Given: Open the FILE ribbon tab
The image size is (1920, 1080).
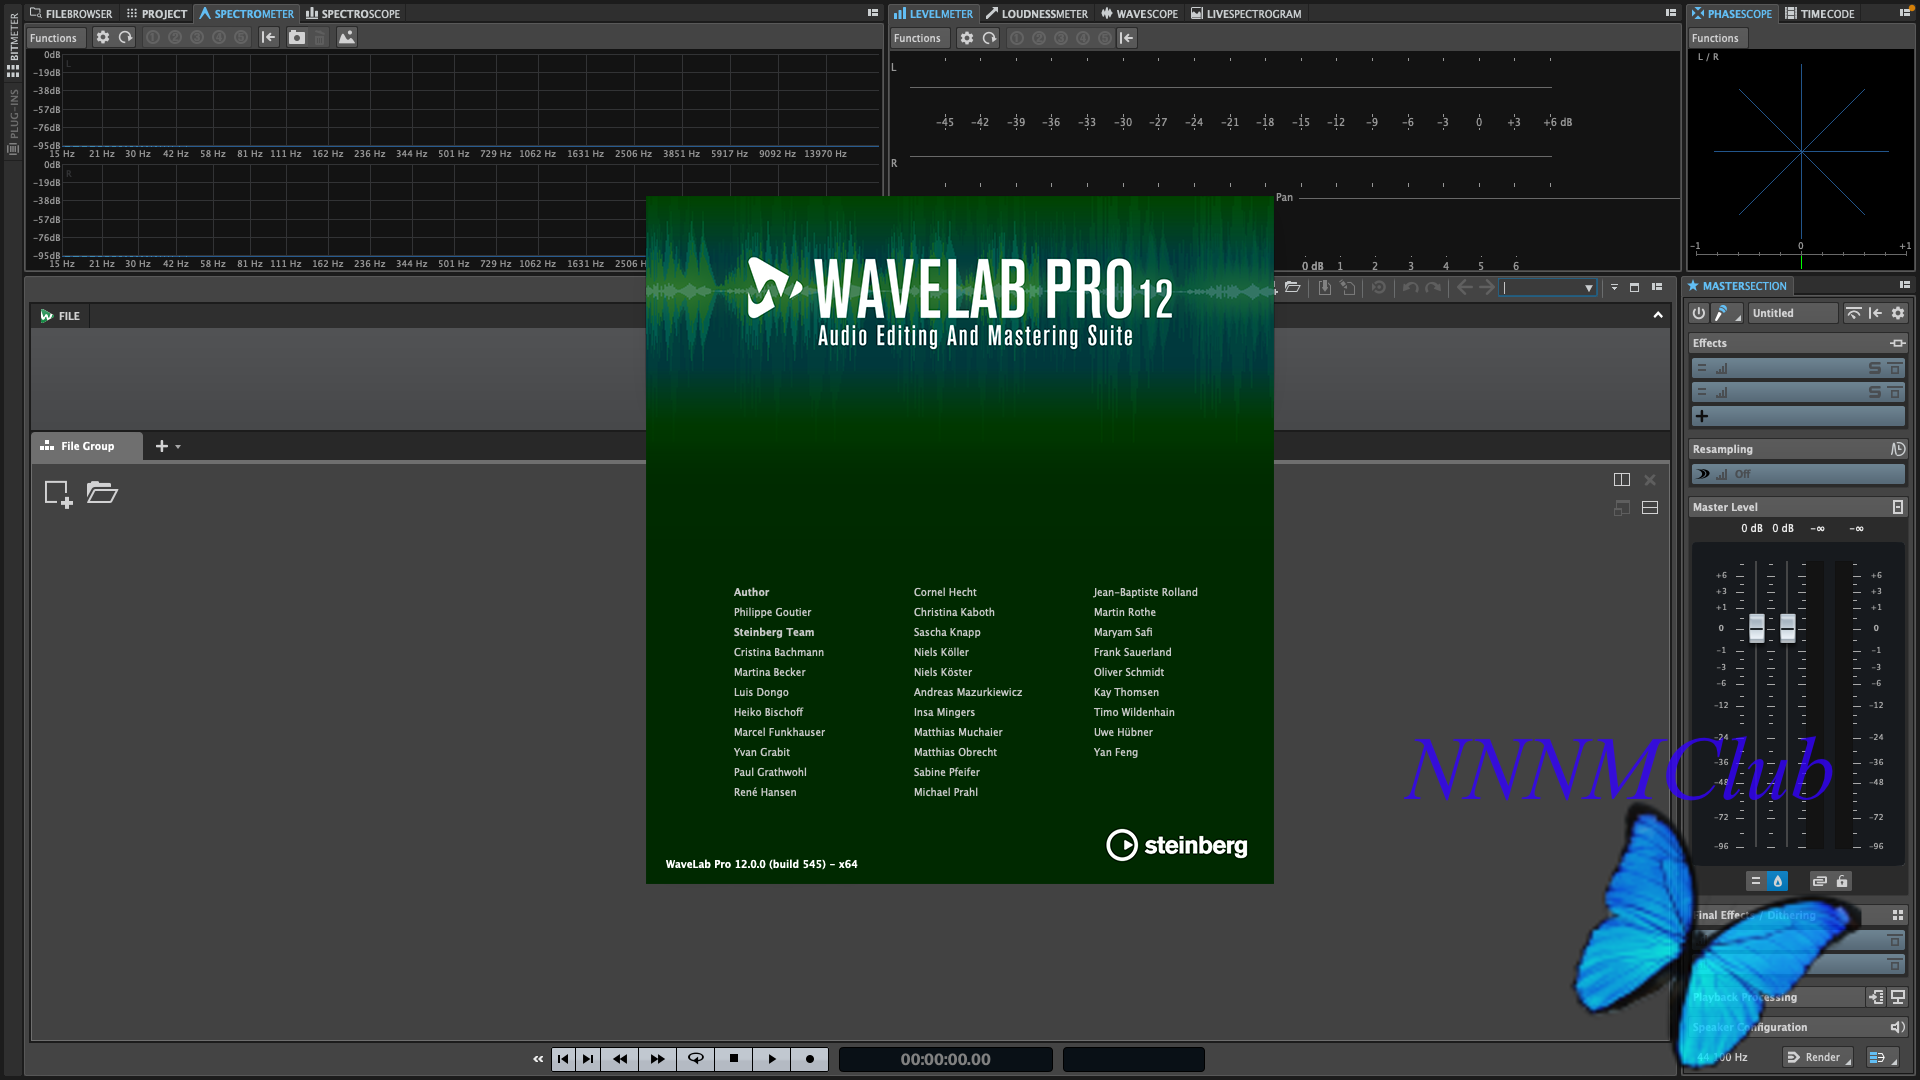Looking at the screenshot, I should coord(60,316).
